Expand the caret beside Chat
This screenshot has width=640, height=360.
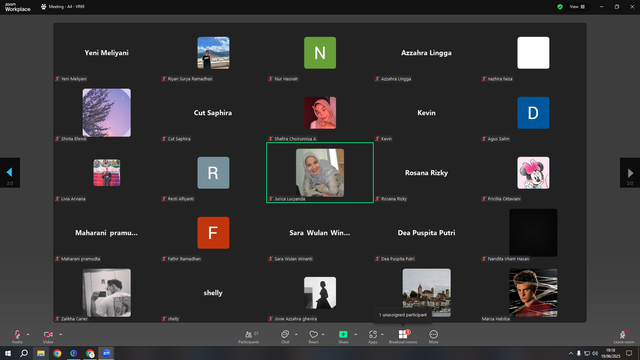tap(296, 334)
